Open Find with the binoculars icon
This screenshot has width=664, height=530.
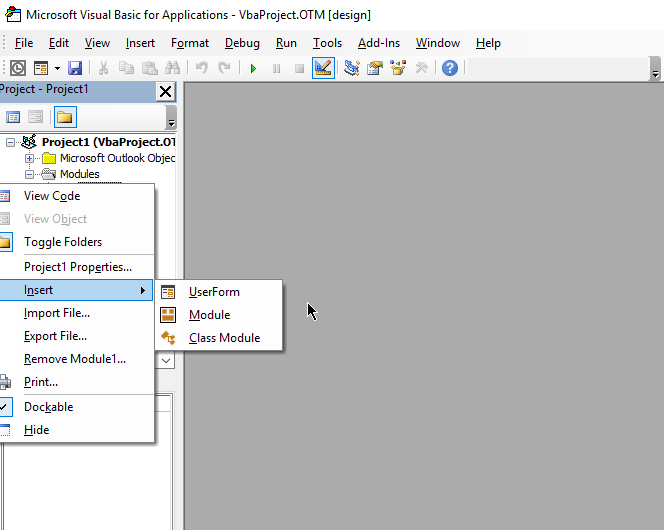[x=172, y=68]
